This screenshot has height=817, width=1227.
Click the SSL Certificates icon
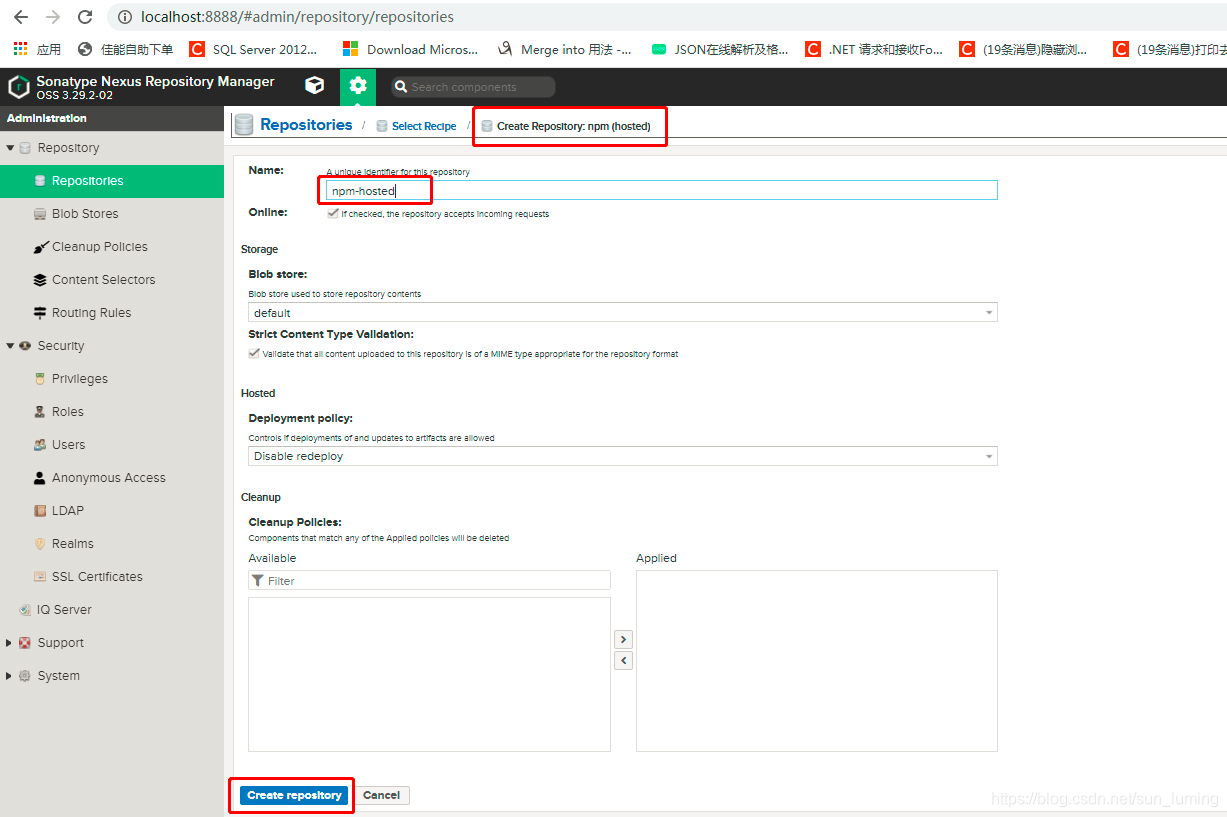click(x=40, y=577)
